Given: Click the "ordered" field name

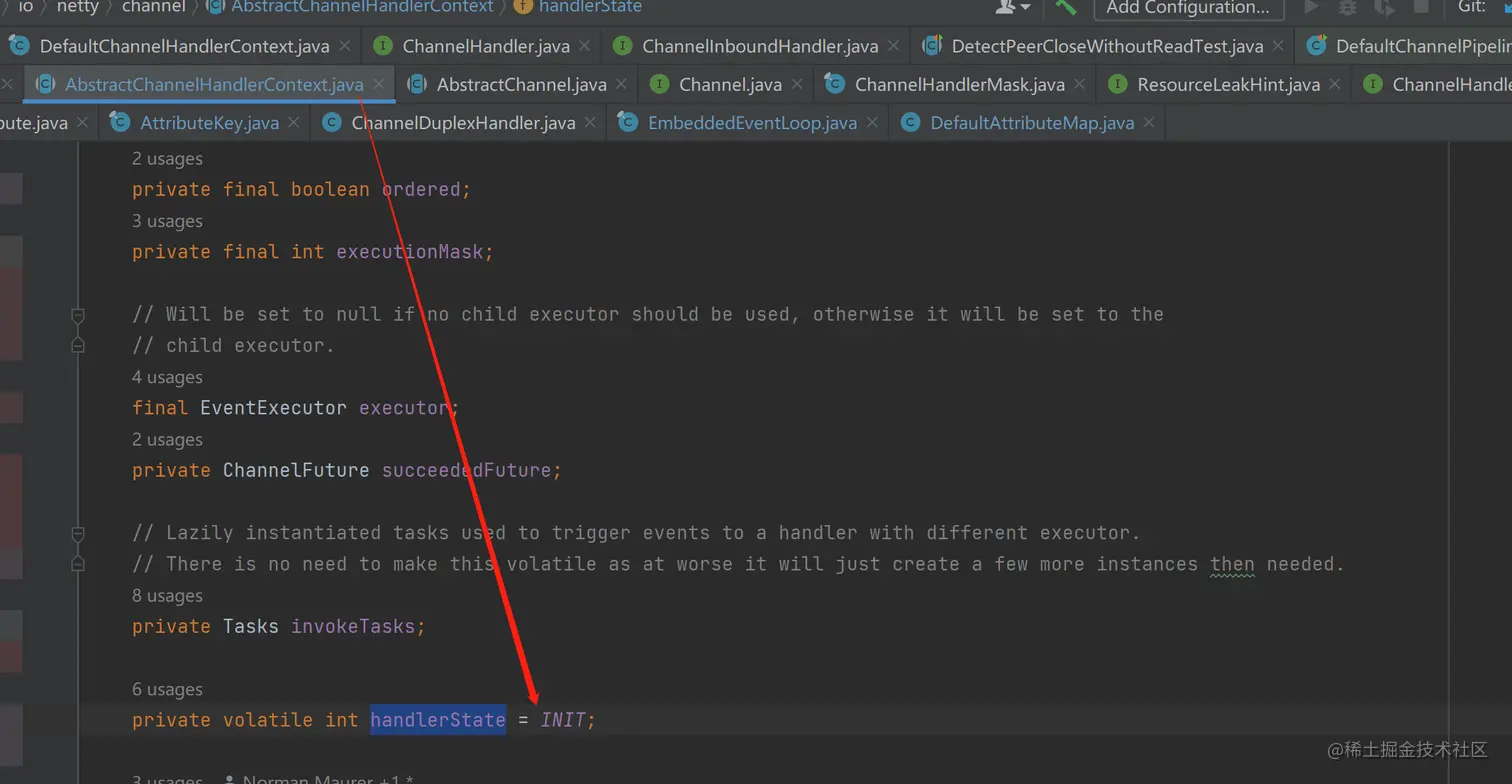Looking at the screenshot, I should click(x=421, y=190).
